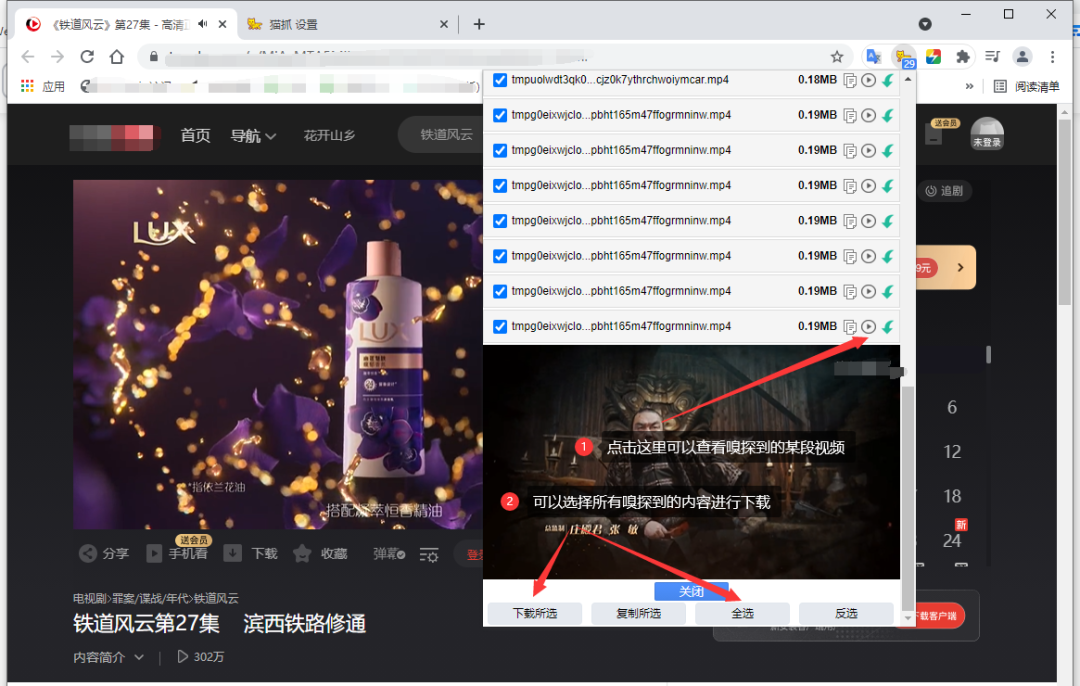Open the Extensions puzzle-piece menu
Image resolution: width=1080 pixels, height=686 pixels.
pyautogui.click(x=963, y=57)
